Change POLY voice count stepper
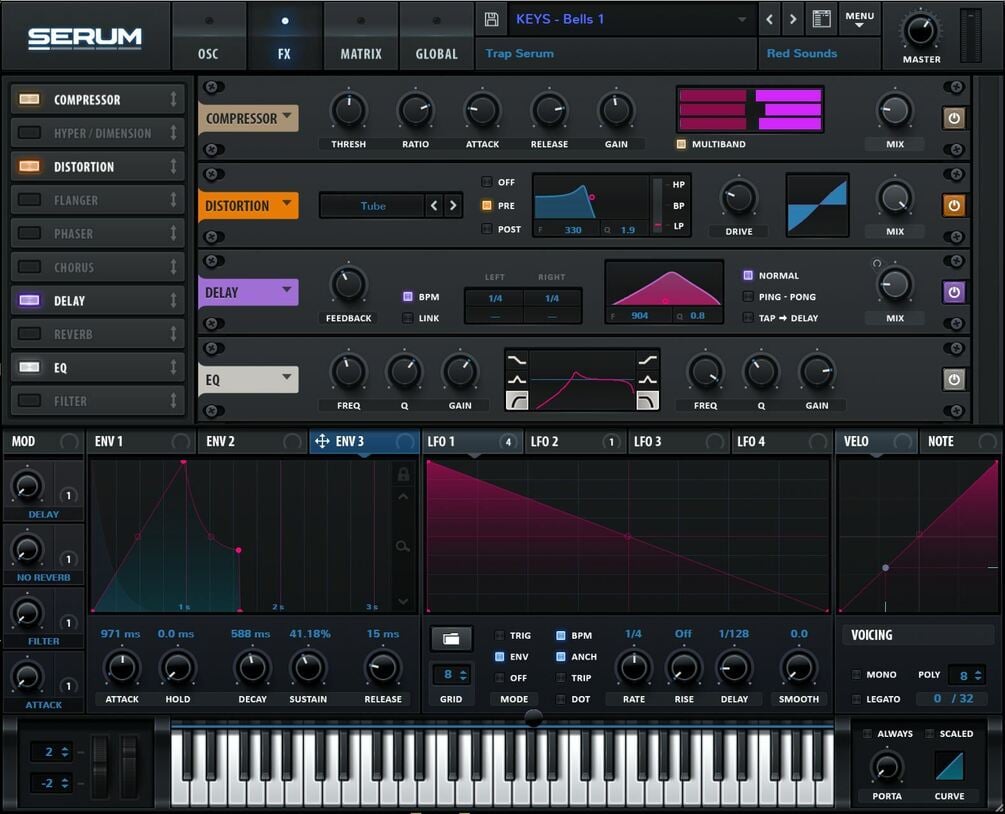 (x=977, y=675)
